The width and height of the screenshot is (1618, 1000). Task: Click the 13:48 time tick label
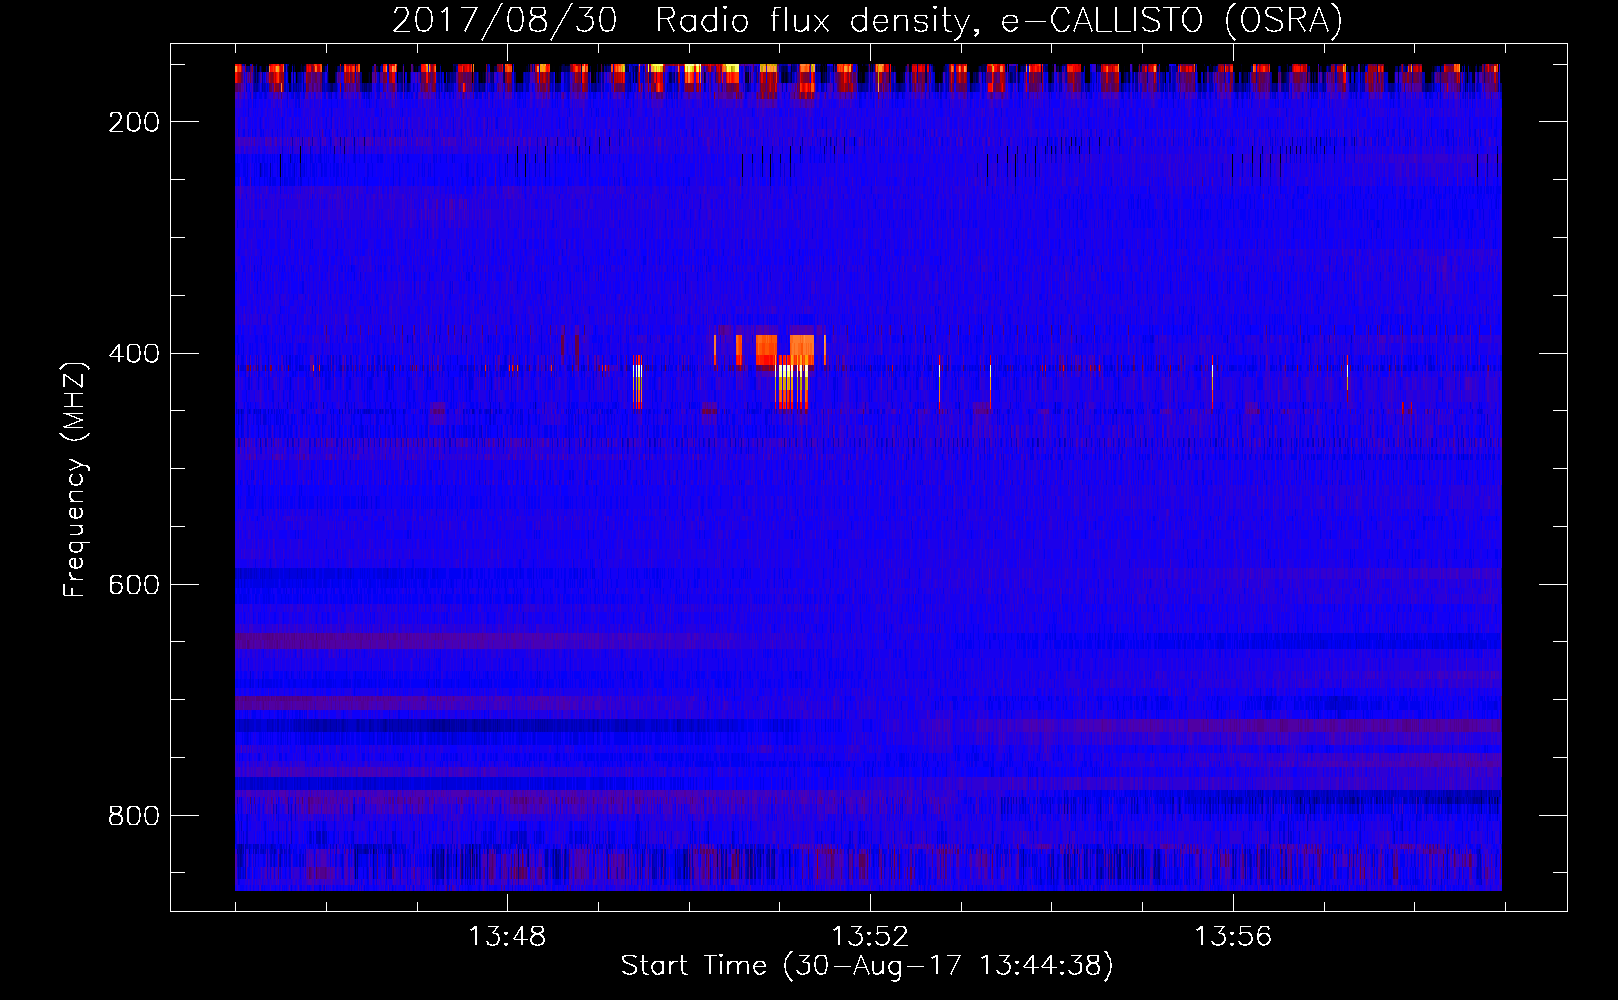[x=507, y=937]
